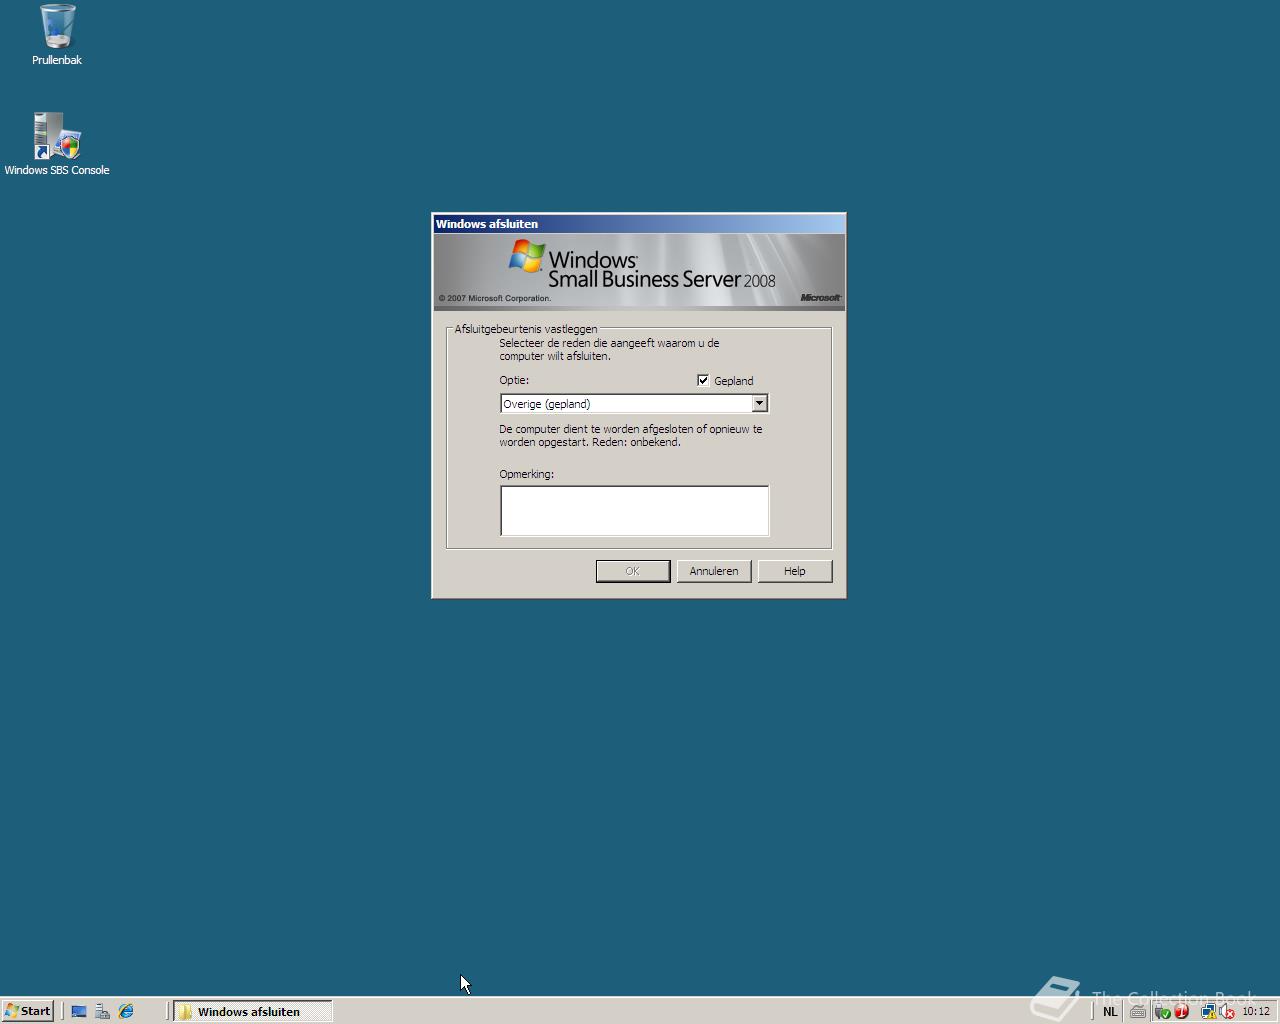The height and width of the screenshot is (1024, 1280).
Task: Show desktop via quick launch icon
Action: (x=79, y=1012)
